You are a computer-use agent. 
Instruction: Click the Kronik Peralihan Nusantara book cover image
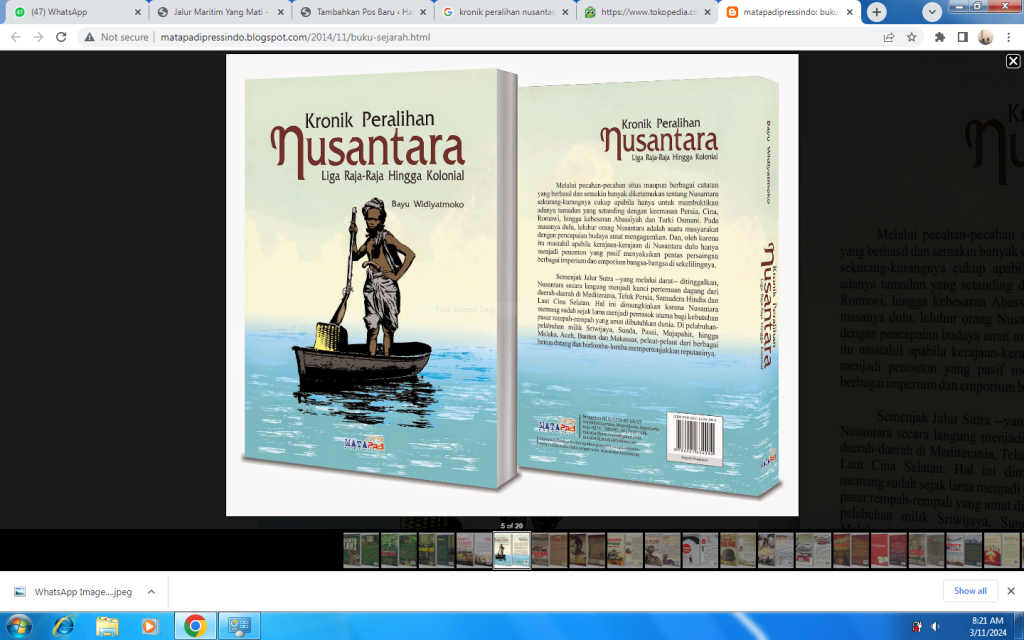pos(512,285)
